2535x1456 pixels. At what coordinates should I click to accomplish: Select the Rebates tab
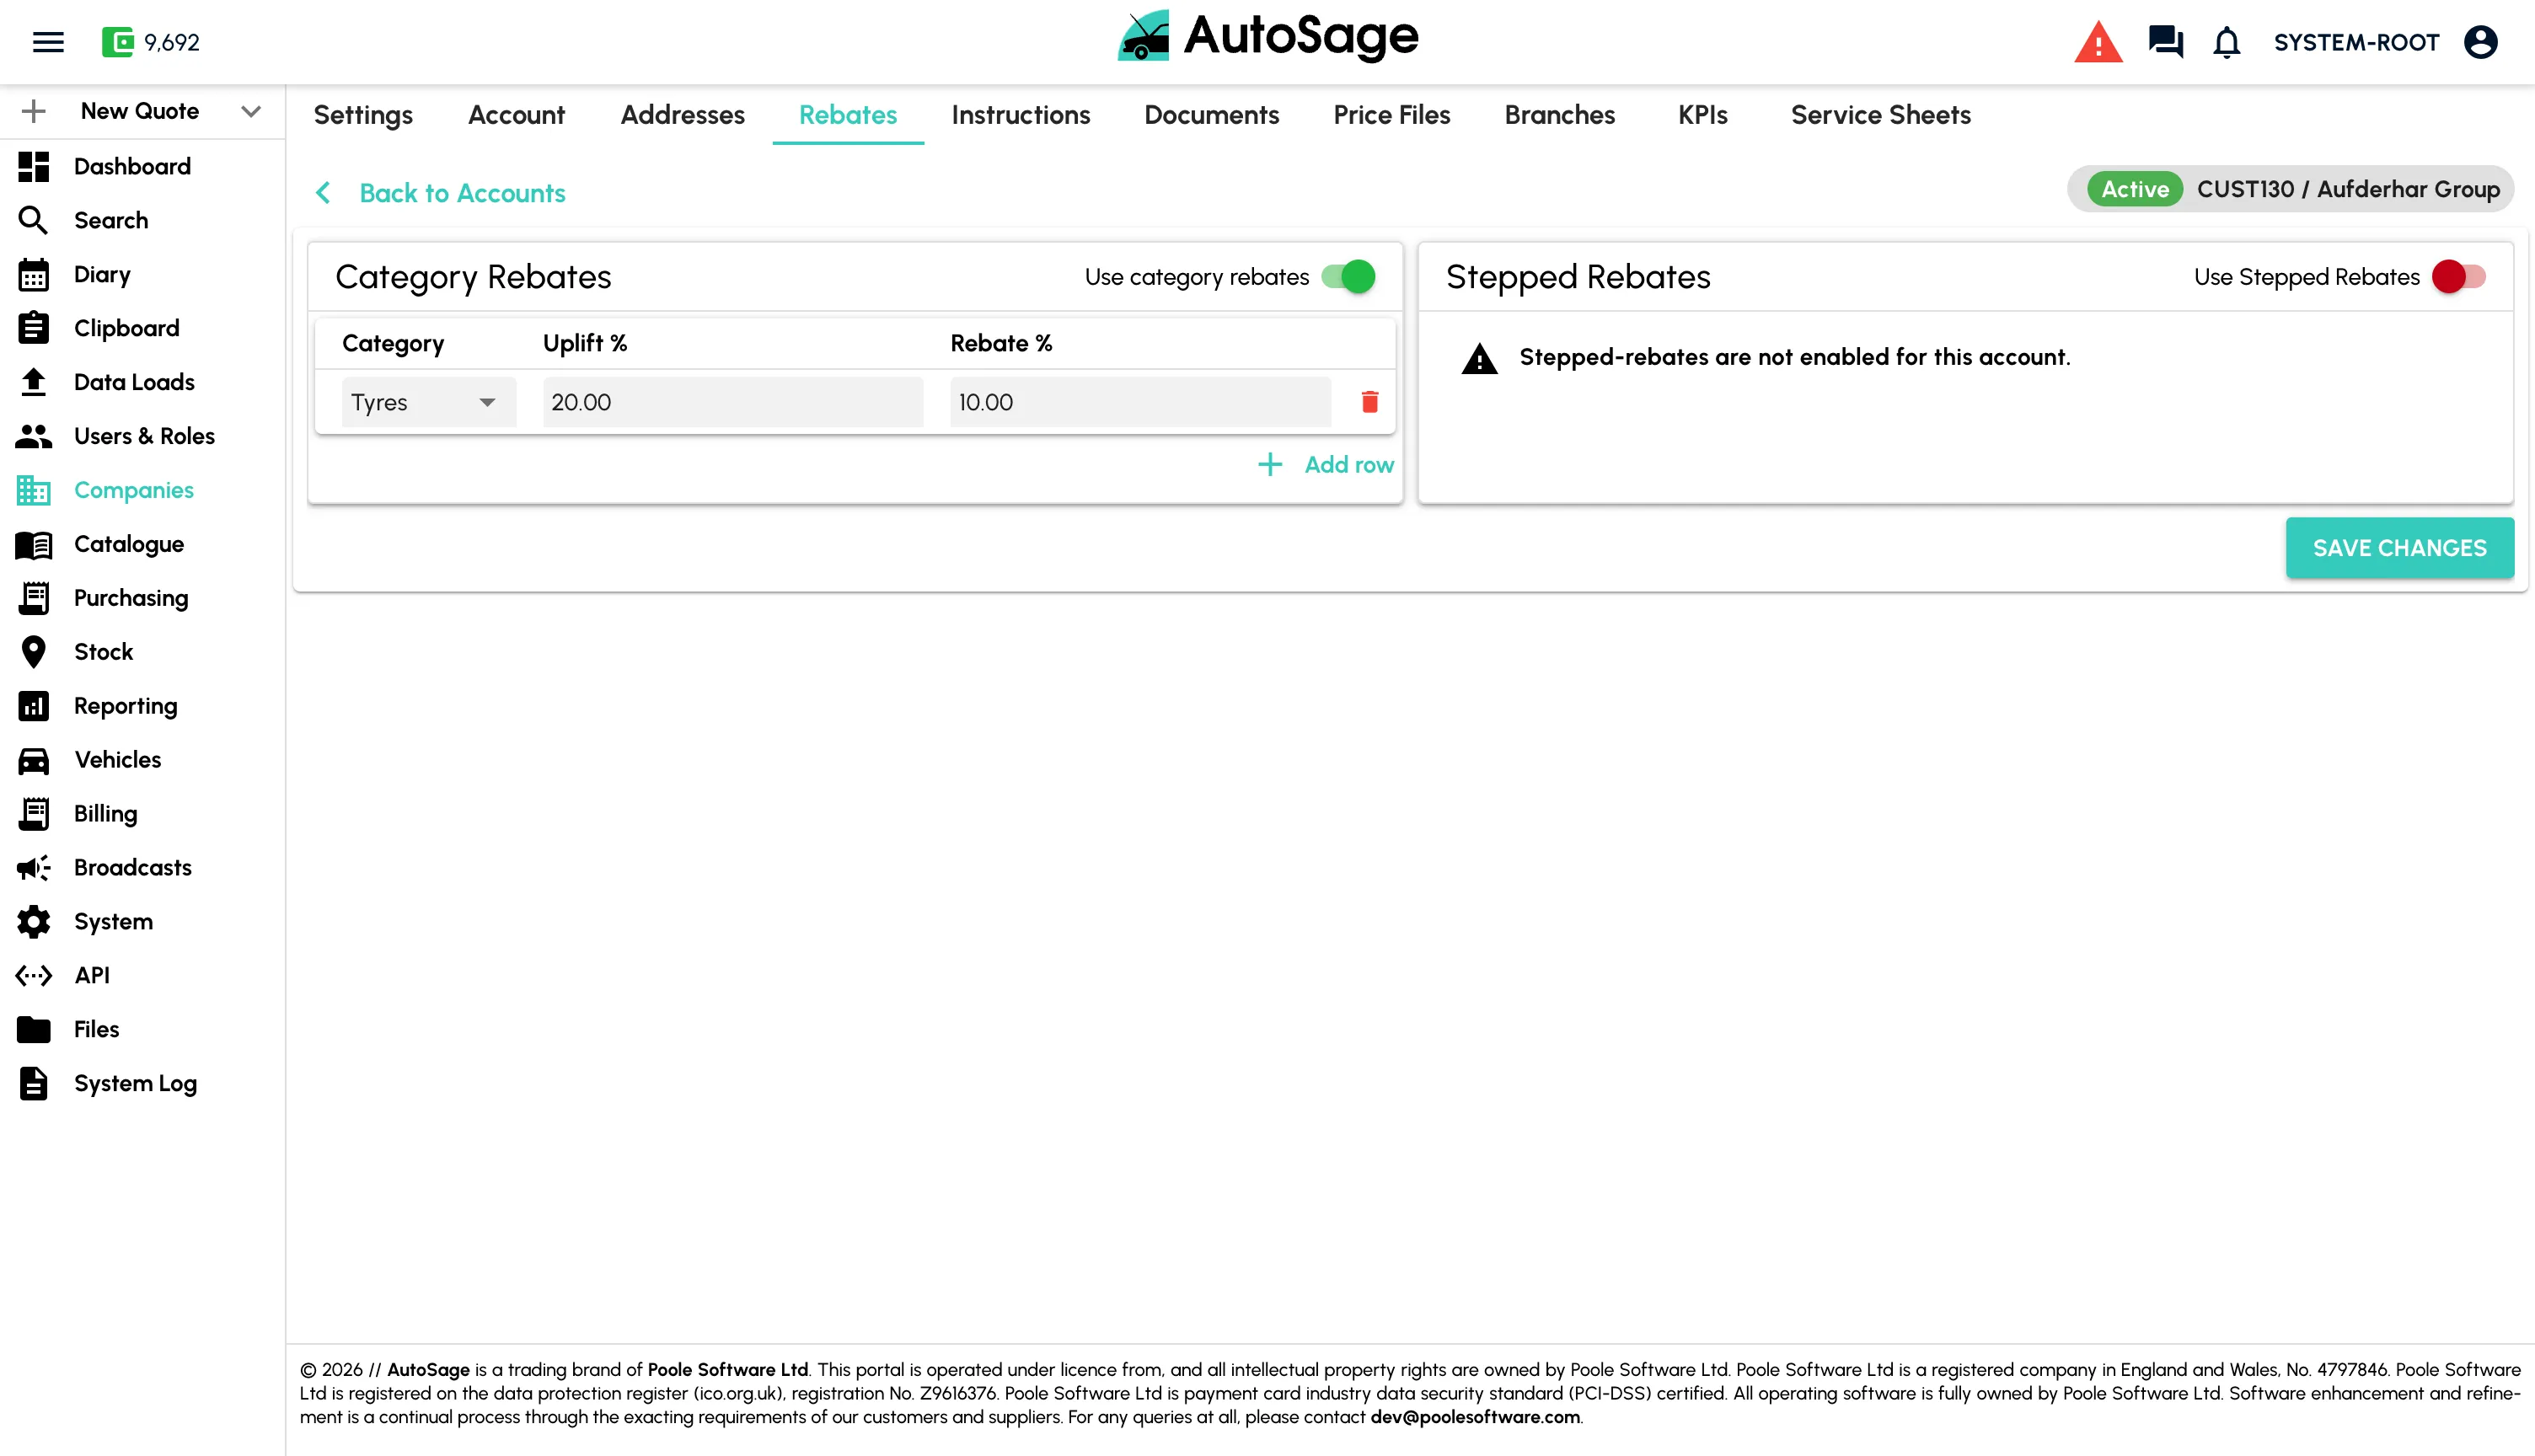[848, 115]
